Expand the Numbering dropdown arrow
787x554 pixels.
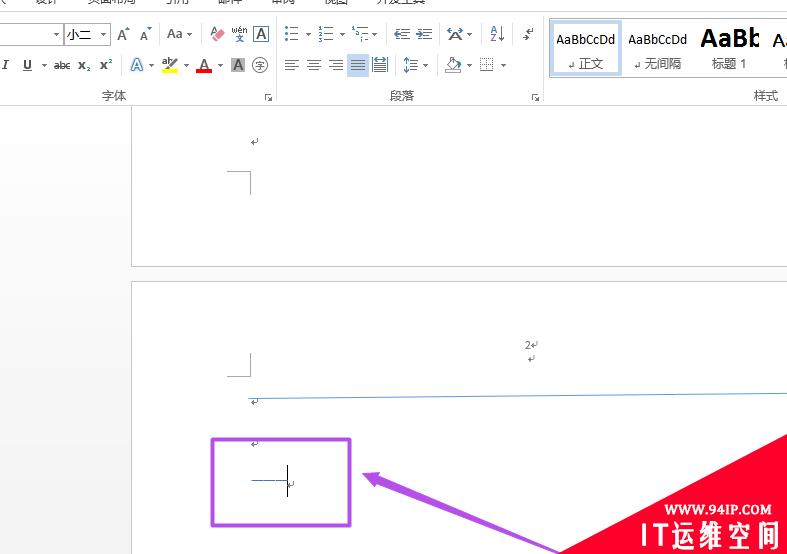tap(342, 35)
